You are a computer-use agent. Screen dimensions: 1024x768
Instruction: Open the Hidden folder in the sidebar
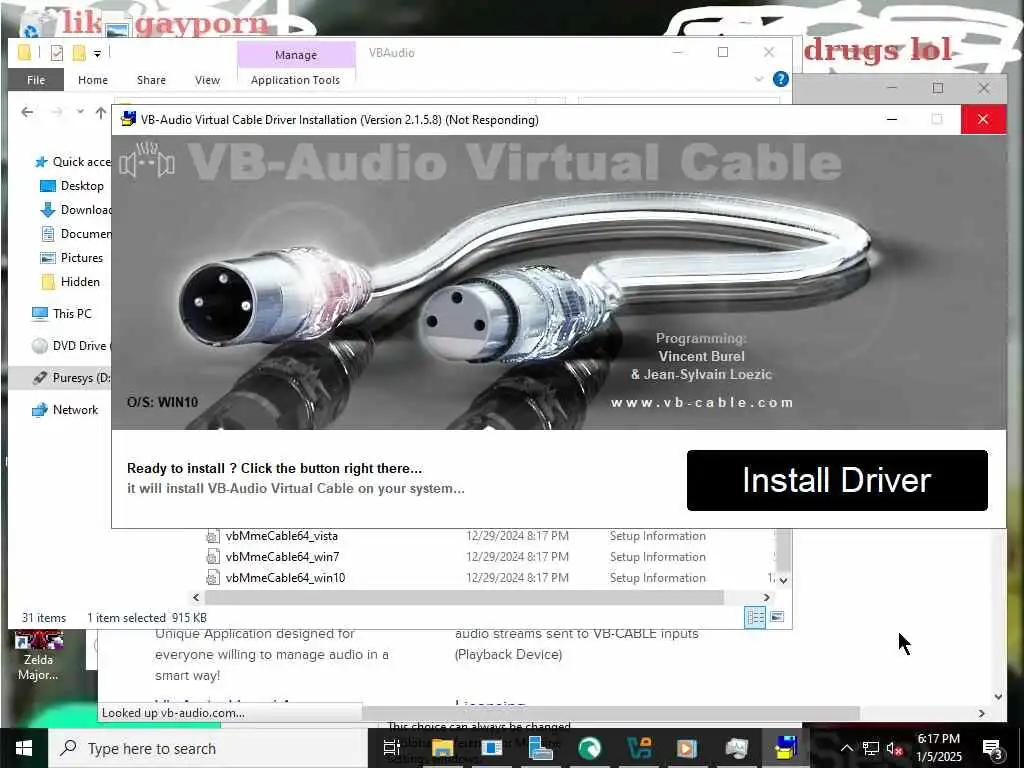pos(71,282)
